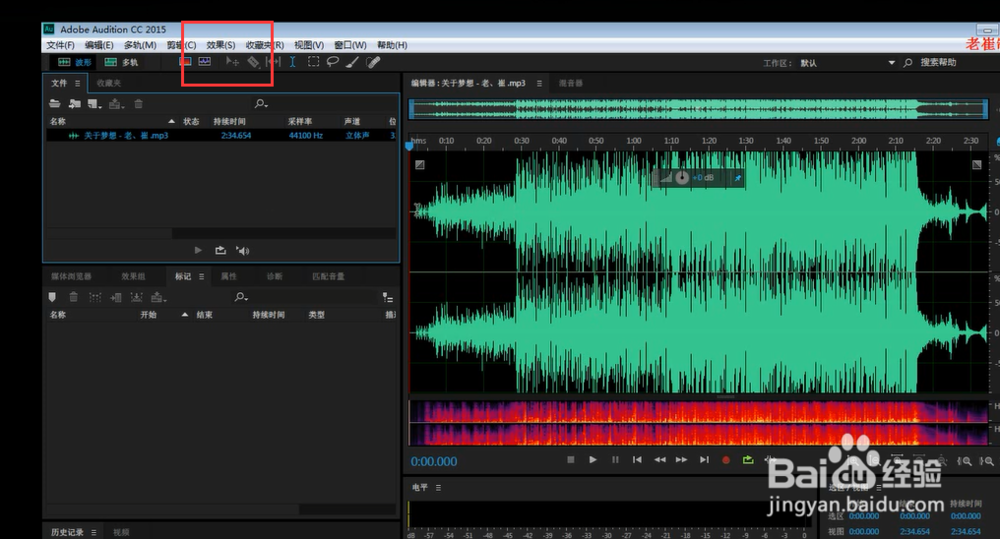Viewport: 1000px width, 539px height.
Task: Select the Move tool in toolbar
Action: coord(232,62)
